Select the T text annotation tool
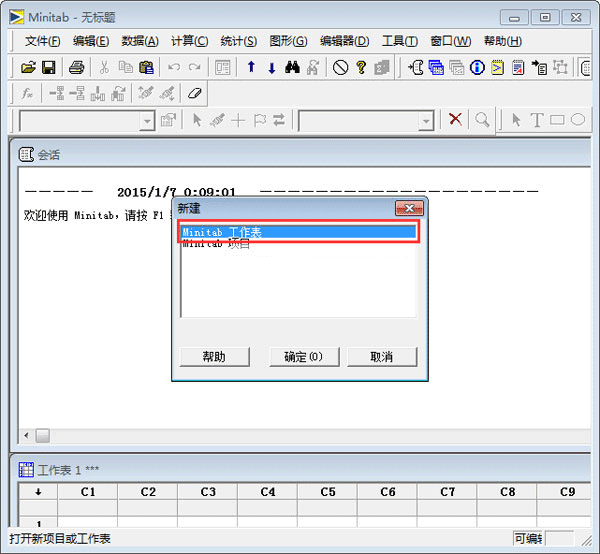This screenshot has height=554, width=600. [x=537, y=120]
